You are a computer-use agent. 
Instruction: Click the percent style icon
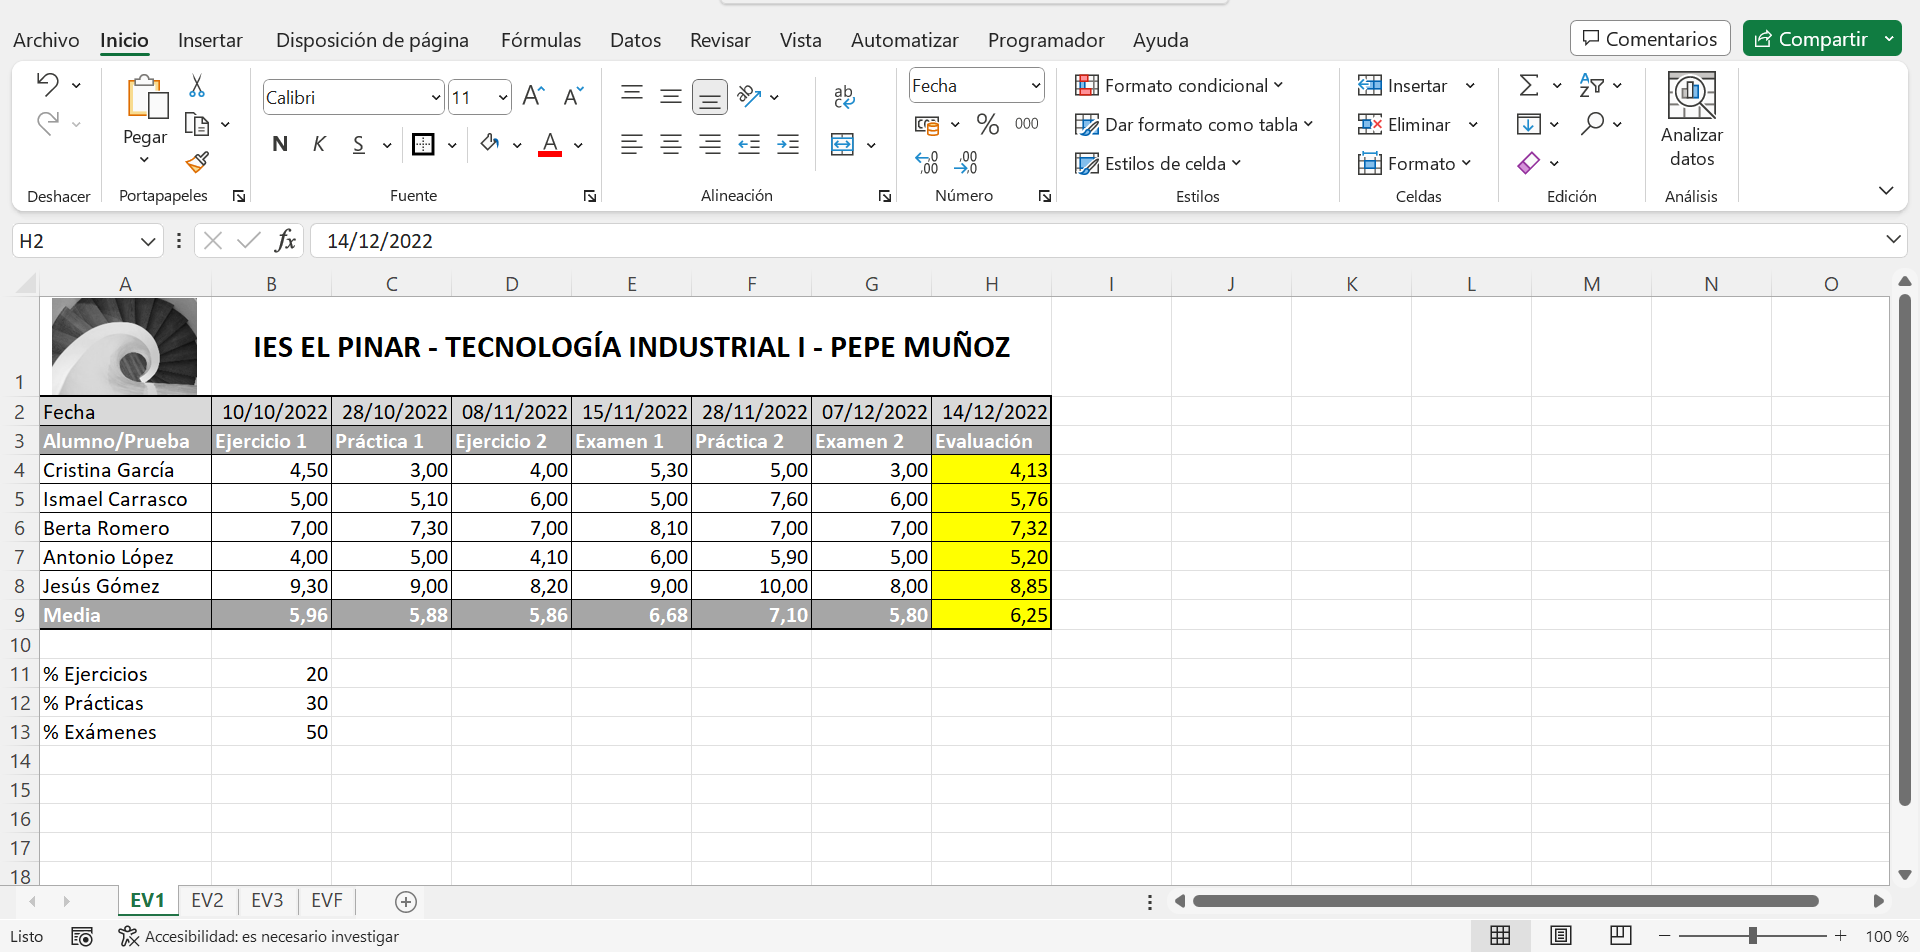coord(988,124)
